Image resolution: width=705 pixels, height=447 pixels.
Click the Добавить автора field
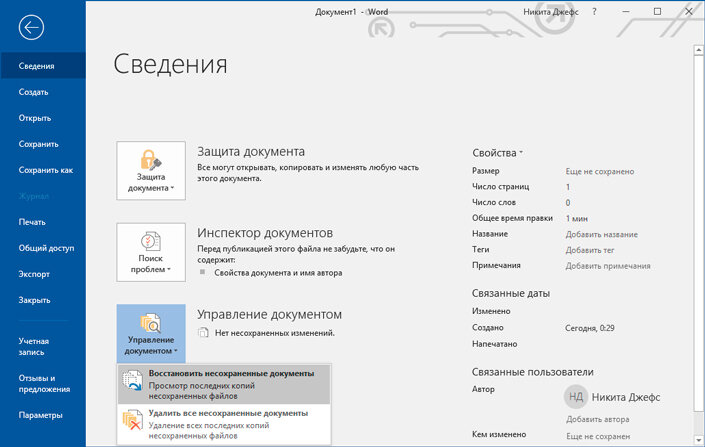pyautogui.click(x=598, y=419)
